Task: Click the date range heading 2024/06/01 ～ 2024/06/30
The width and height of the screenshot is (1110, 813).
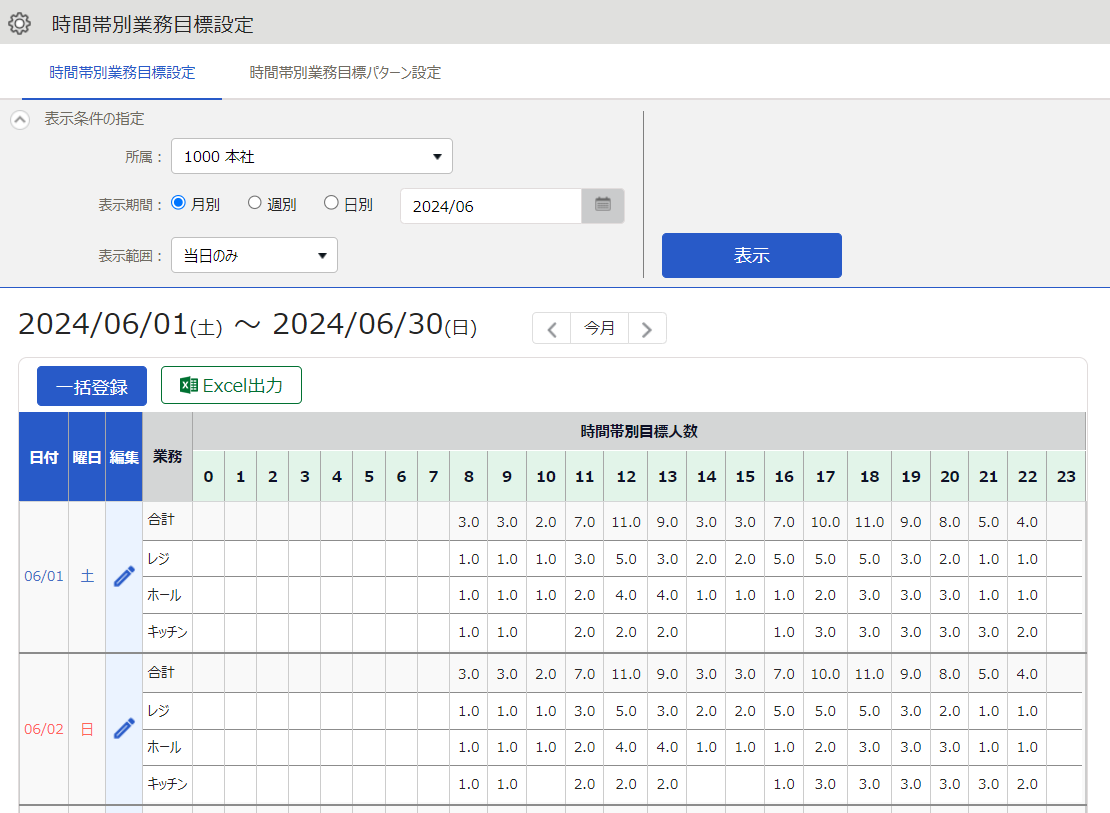Action: point(248,325)
